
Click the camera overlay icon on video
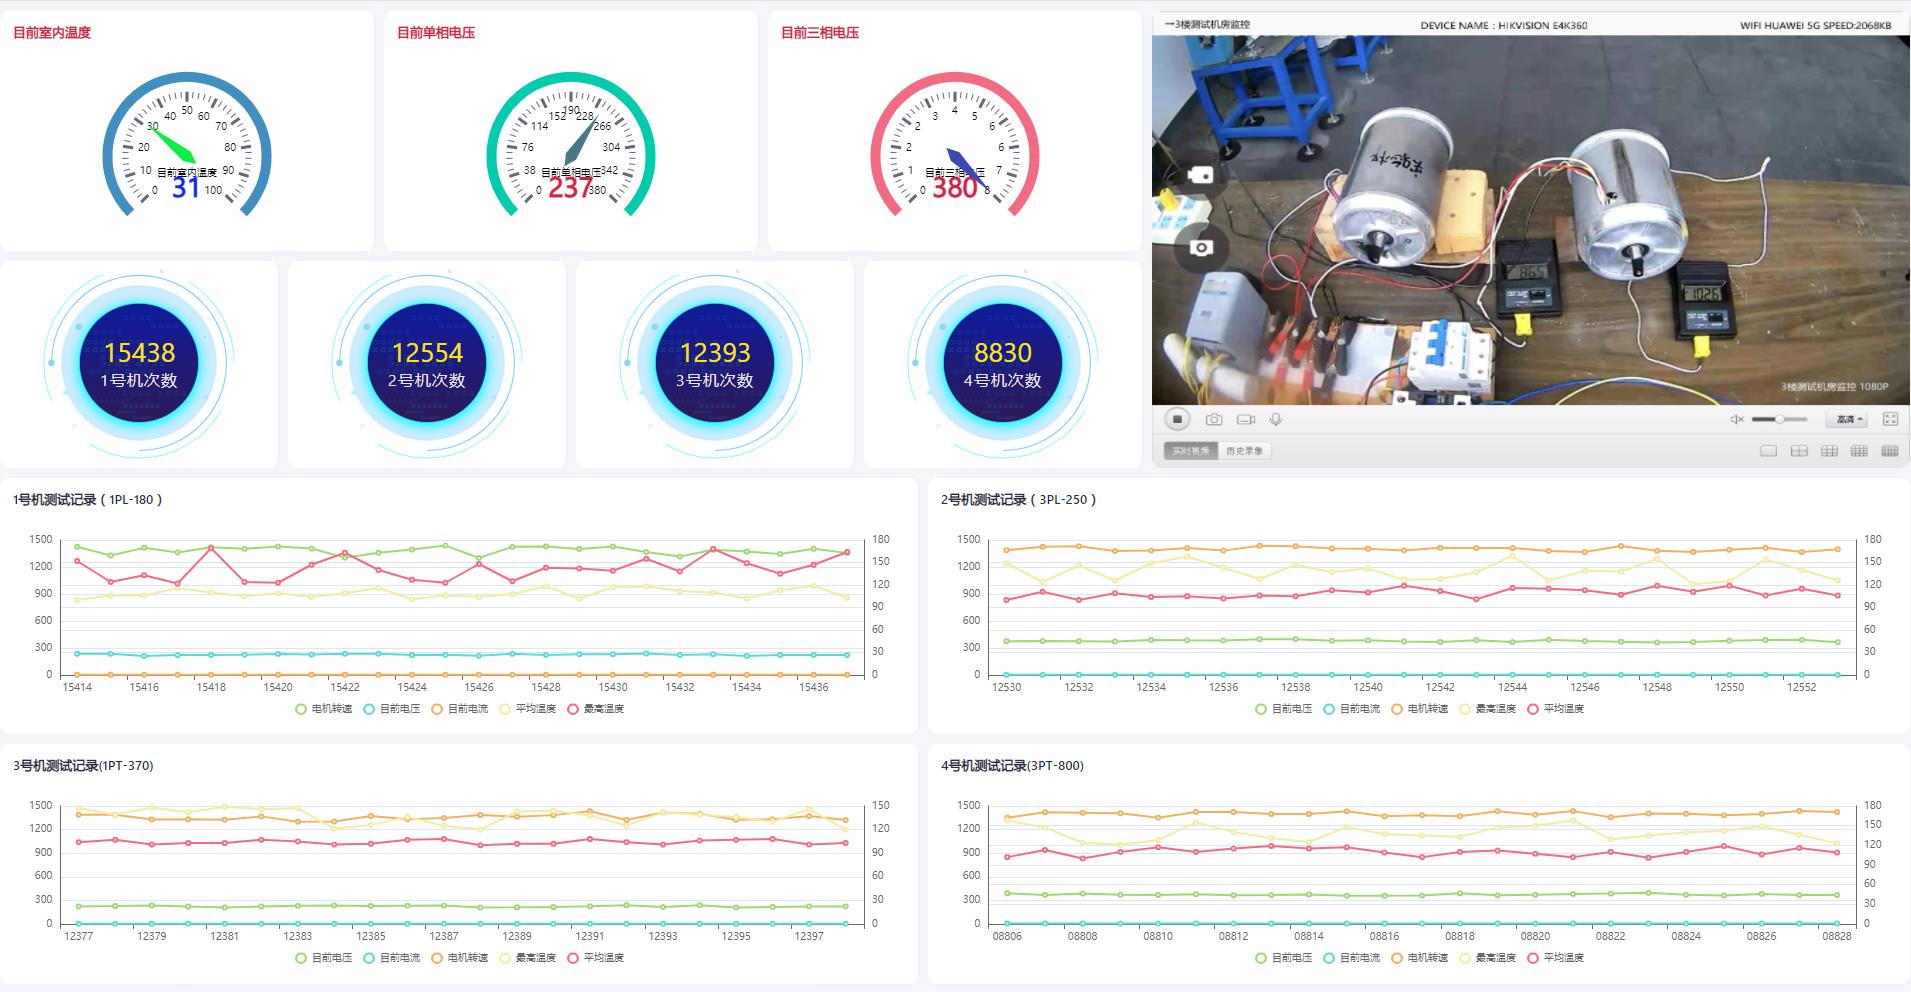(x=1201, y=247)
